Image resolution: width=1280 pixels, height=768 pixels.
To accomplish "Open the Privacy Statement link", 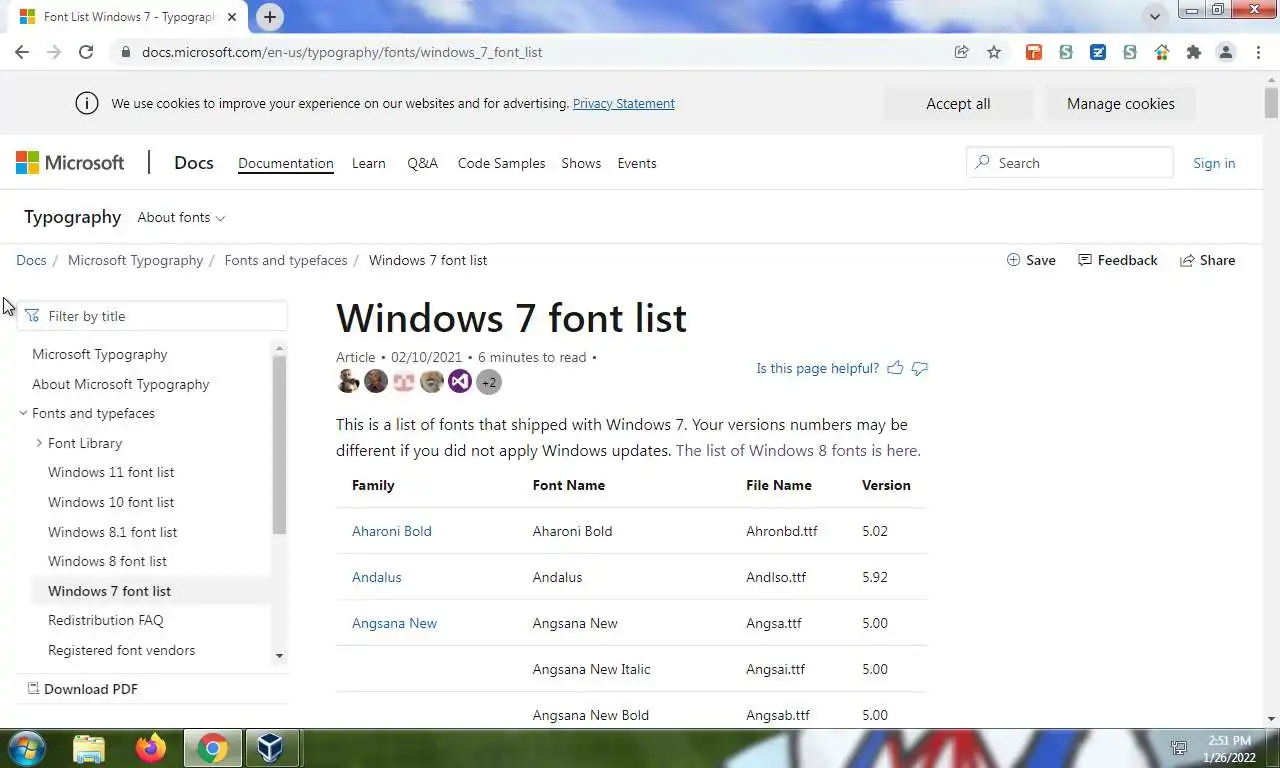I will tap(623, 103).
